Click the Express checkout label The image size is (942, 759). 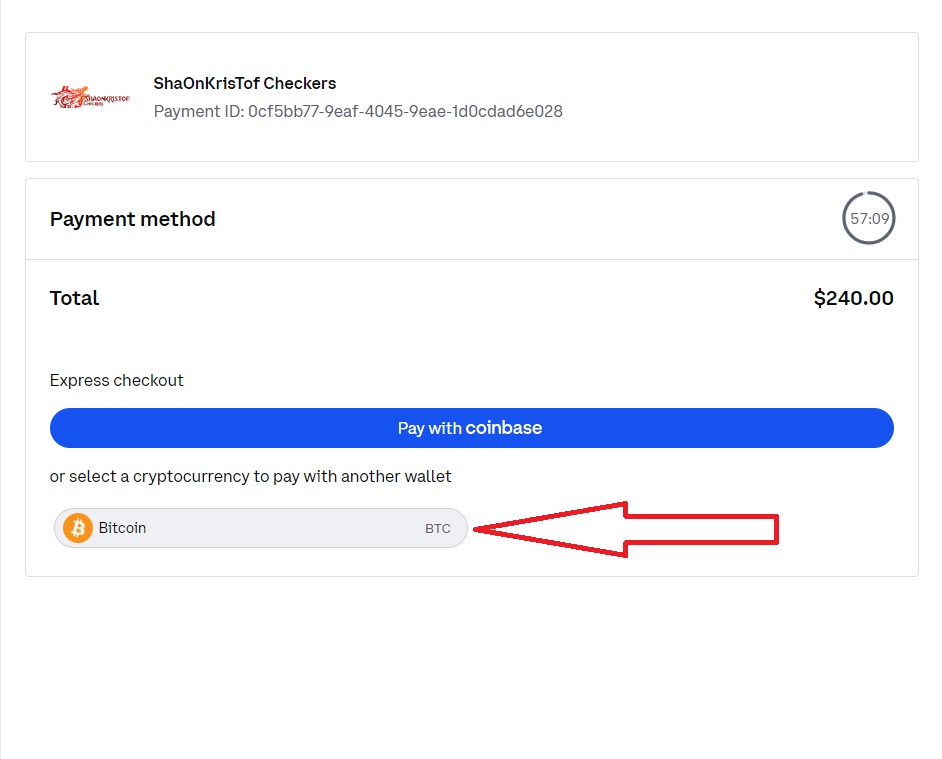[117, 380]
